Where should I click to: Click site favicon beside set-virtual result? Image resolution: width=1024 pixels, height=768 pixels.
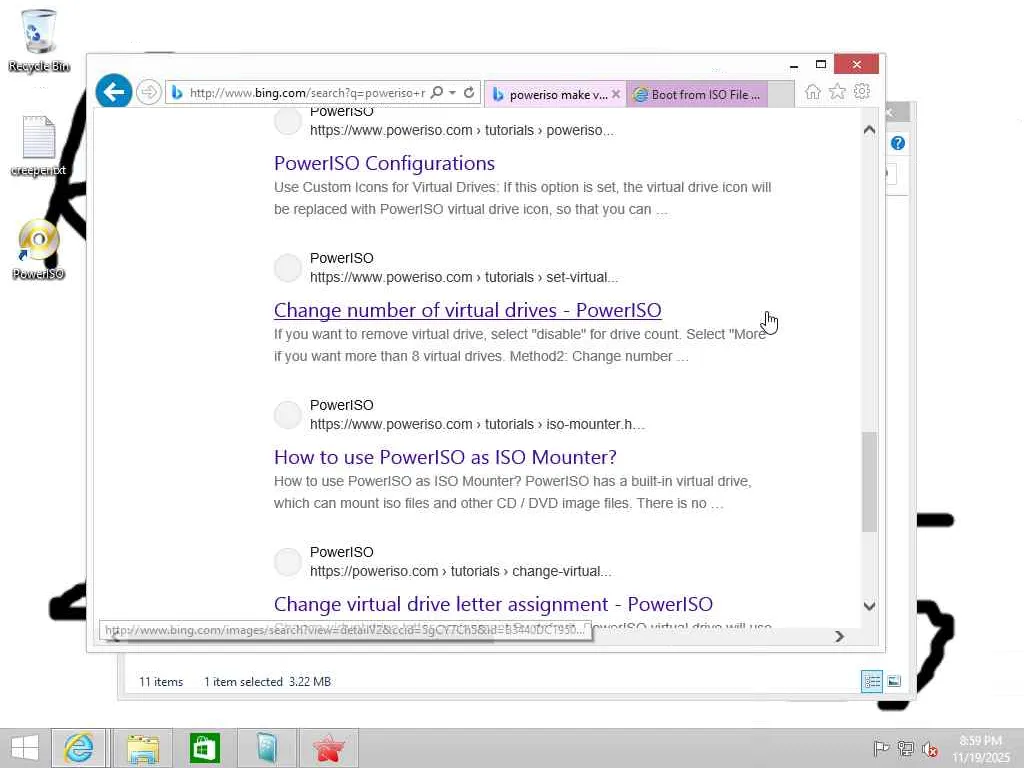pyautogui.click(x=287, y=268)
